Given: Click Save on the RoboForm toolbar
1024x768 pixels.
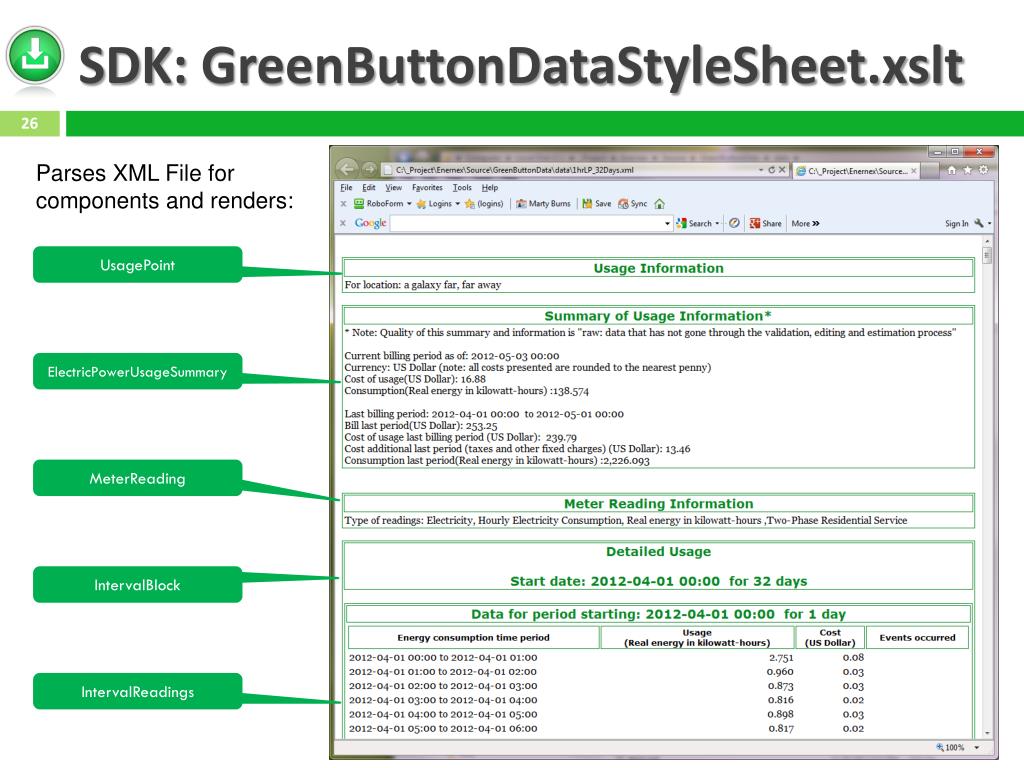Looking at the screenshot, I should [597, 204].
